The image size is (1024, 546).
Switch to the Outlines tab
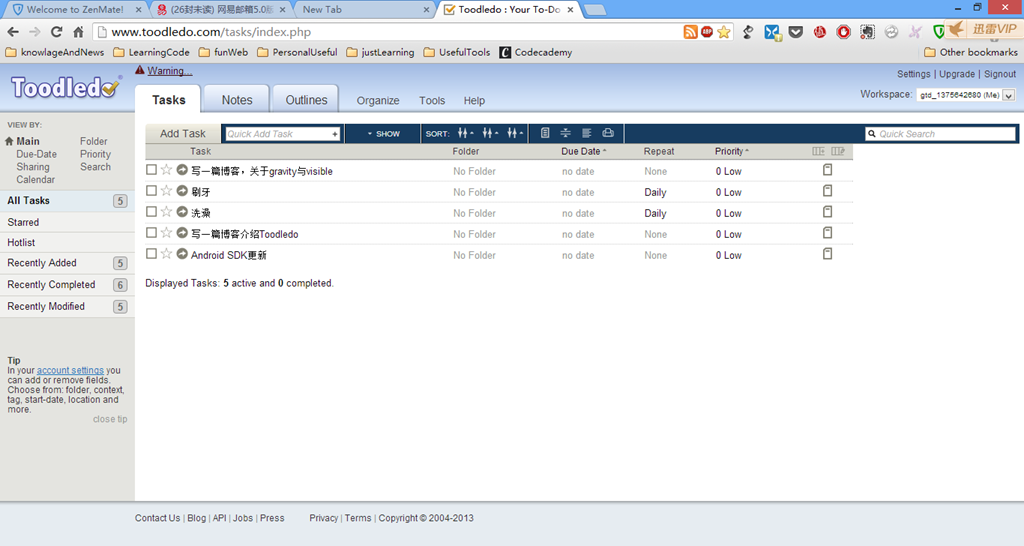point(306,99)
